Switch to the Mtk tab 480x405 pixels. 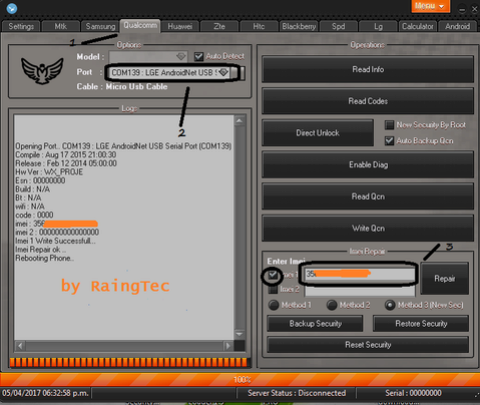pyautogui.click(x=61, y=26)
